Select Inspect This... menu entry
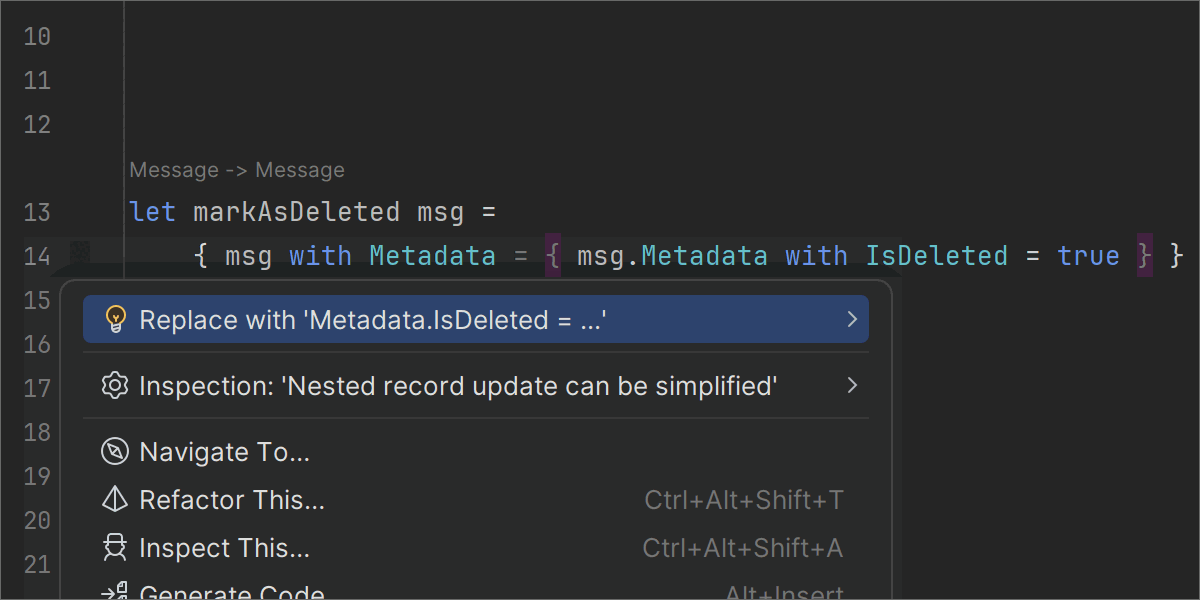The width and height of the screenshot is (1200, 600). (x=225, y=548)
